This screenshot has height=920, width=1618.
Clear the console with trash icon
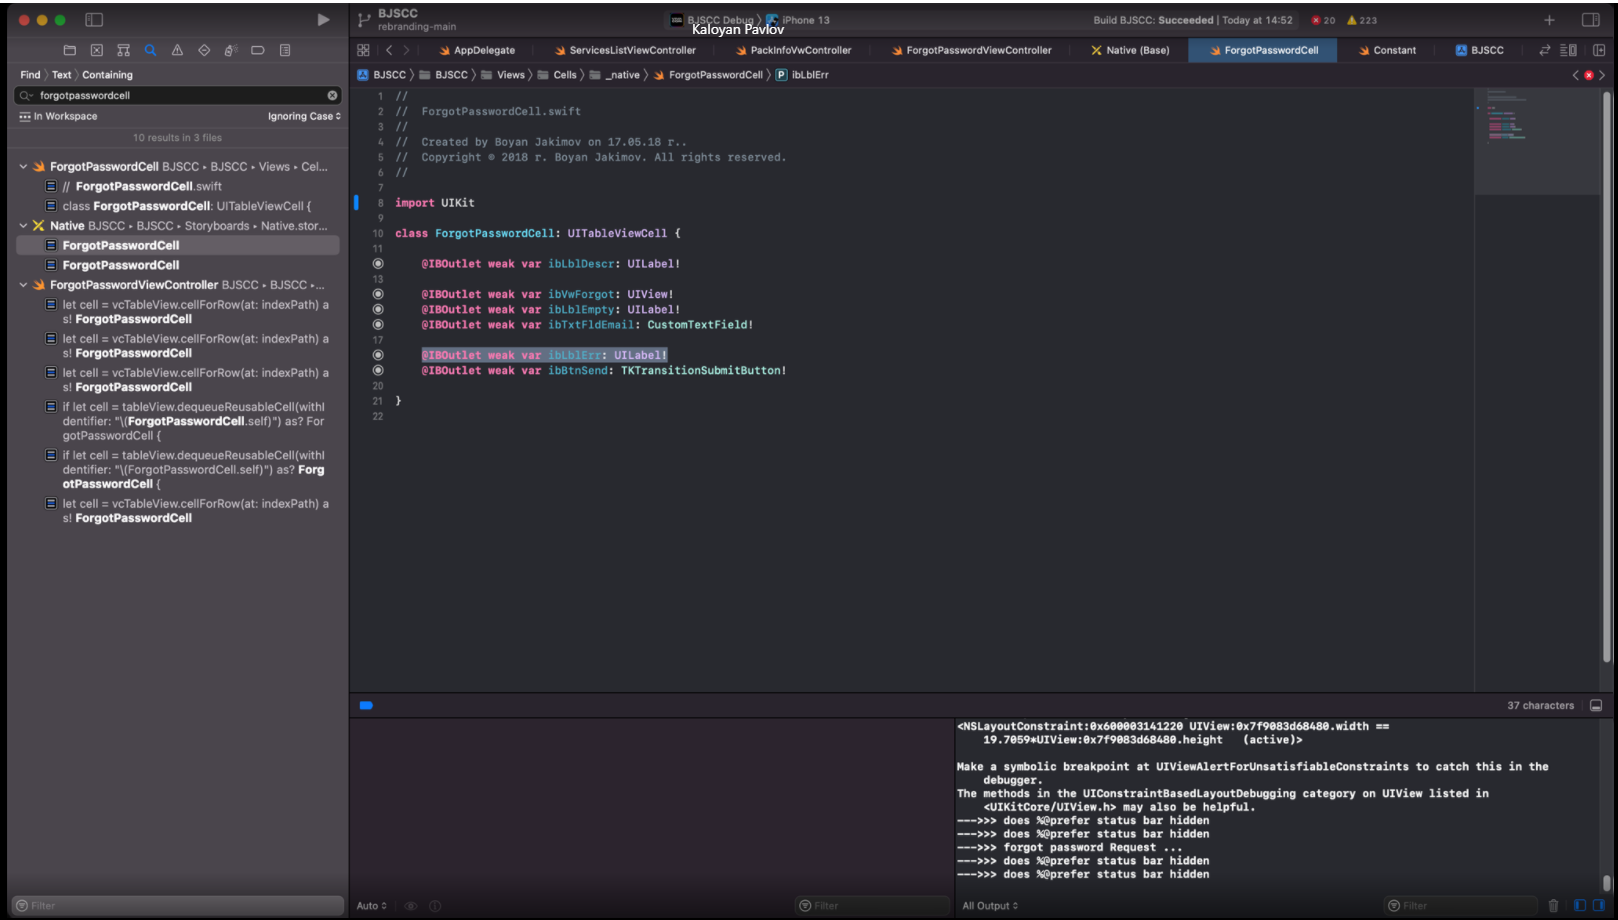(1553, 905)
